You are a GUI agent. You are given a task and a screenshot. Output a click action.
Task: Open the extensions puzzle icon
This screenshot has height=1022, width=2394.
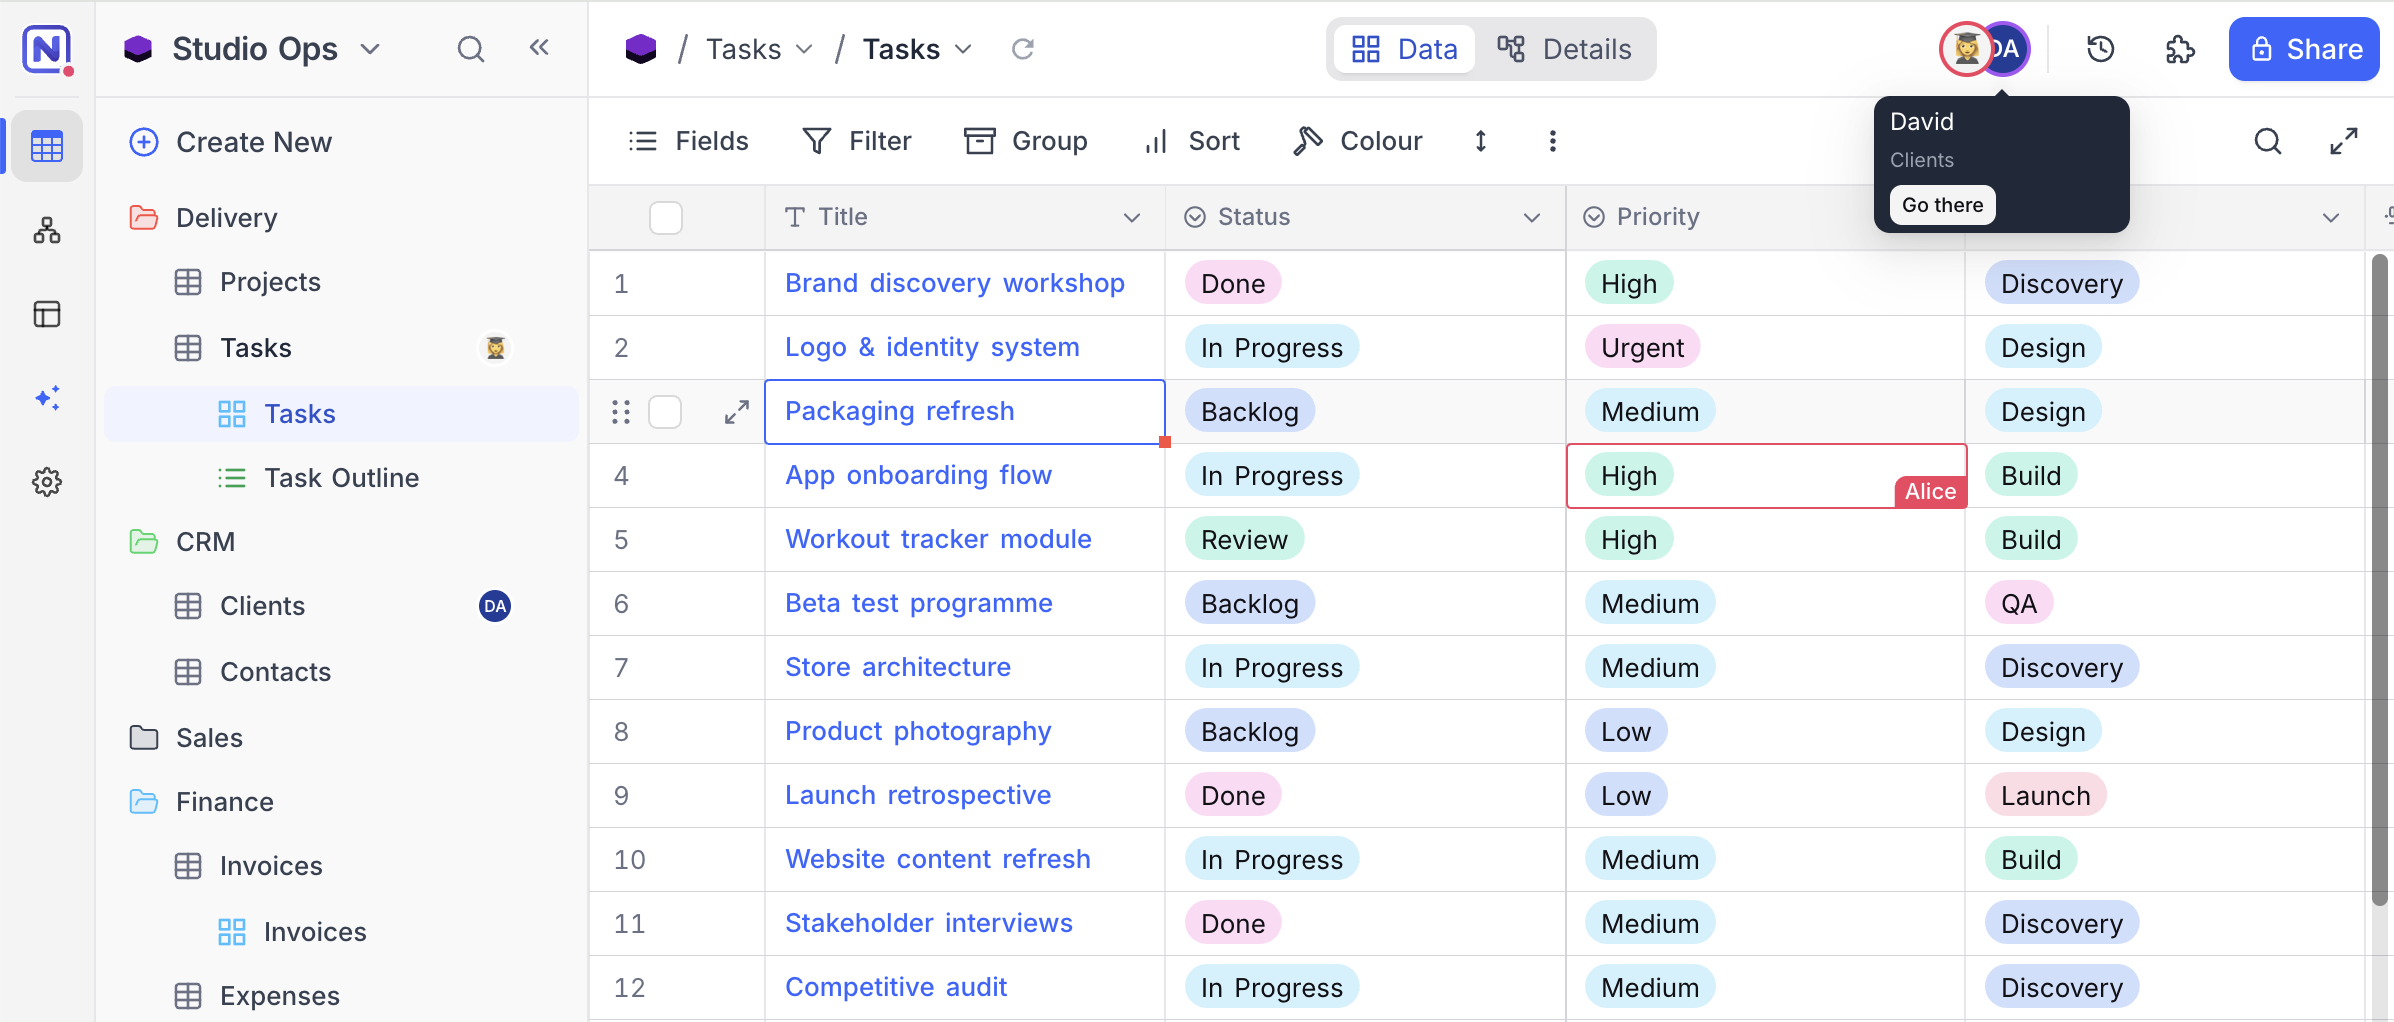[2180, 49]
